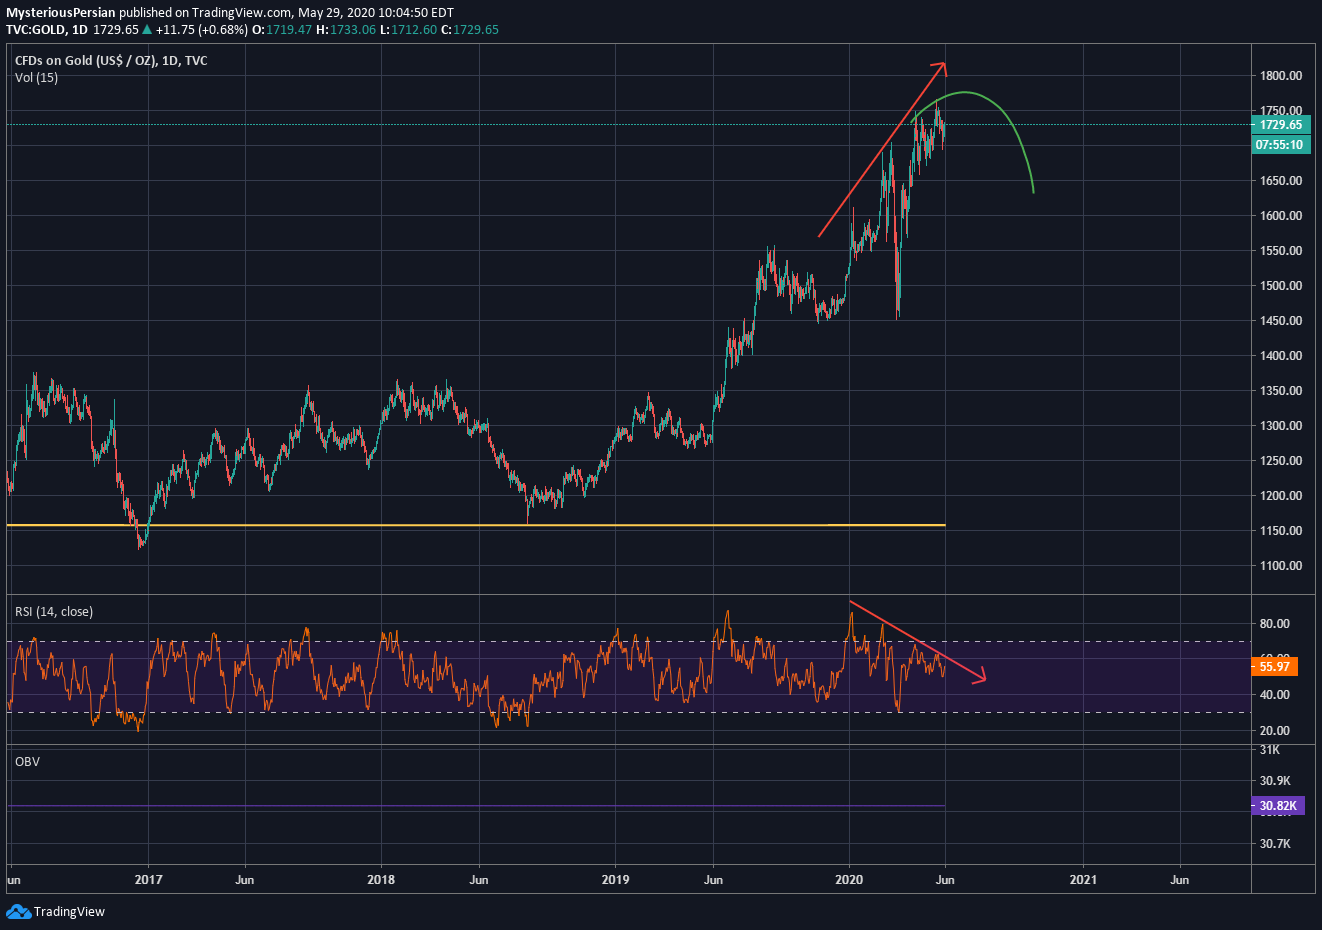Image resolution: width=1322 pixels, height=930 pixels.
Task: Click the 2017 time axis label
Action: point(148,880)
